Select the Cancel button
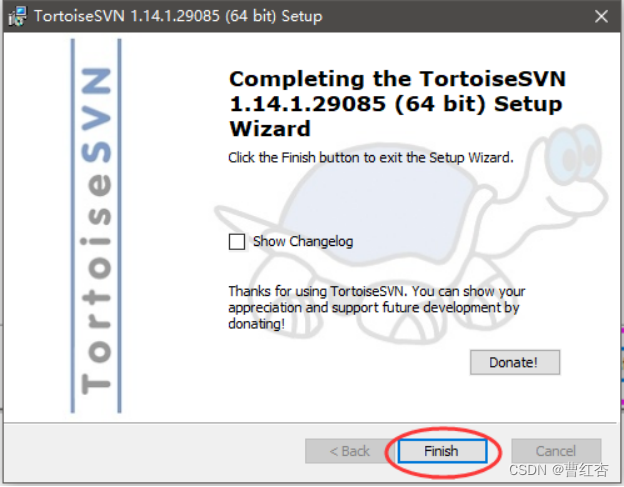624x487 pixels. click(556, 451)
